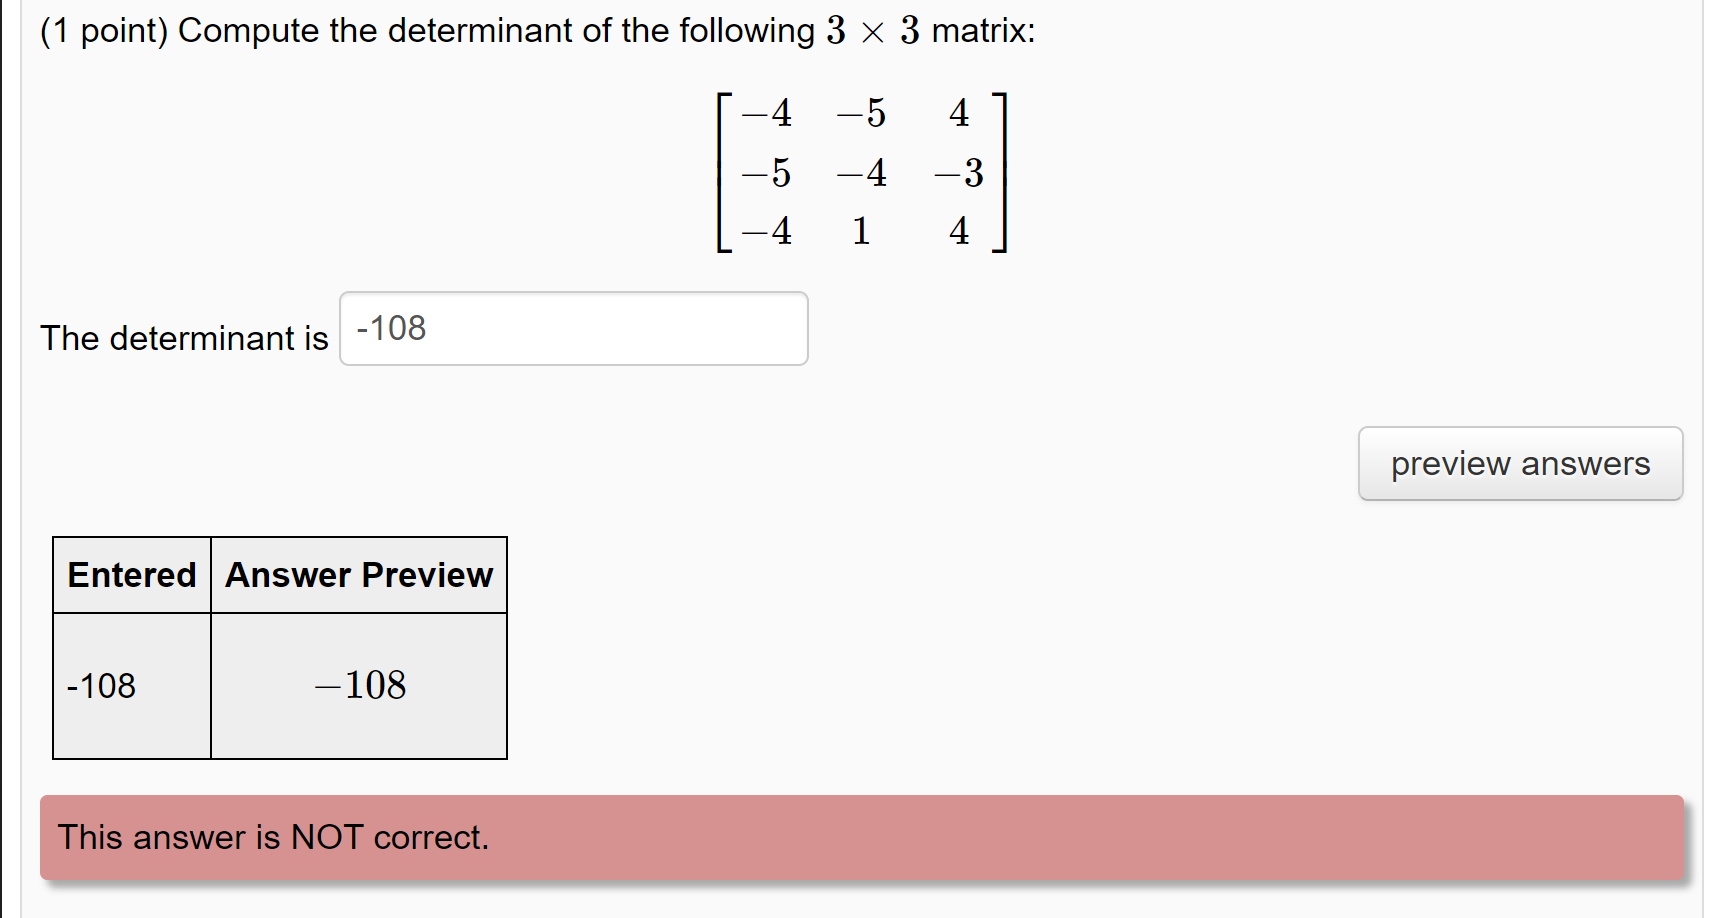Click the matrix entry −3 on the right

point(957,172)
